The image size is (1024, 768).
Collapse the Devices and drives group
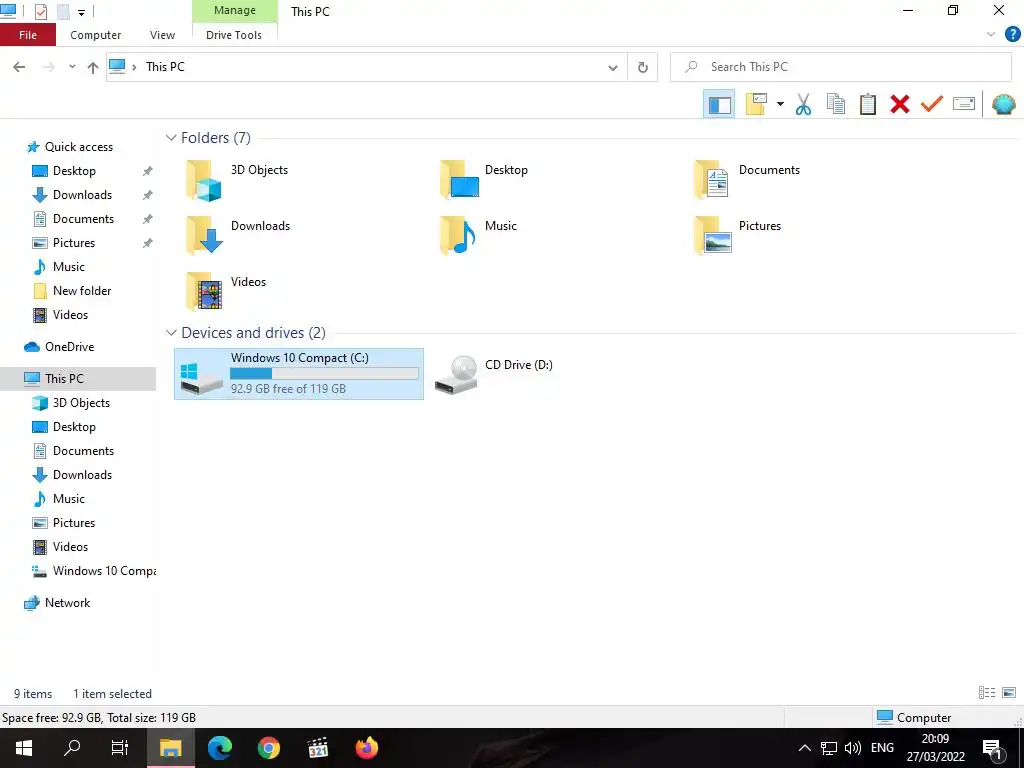(x=171, y=333)
